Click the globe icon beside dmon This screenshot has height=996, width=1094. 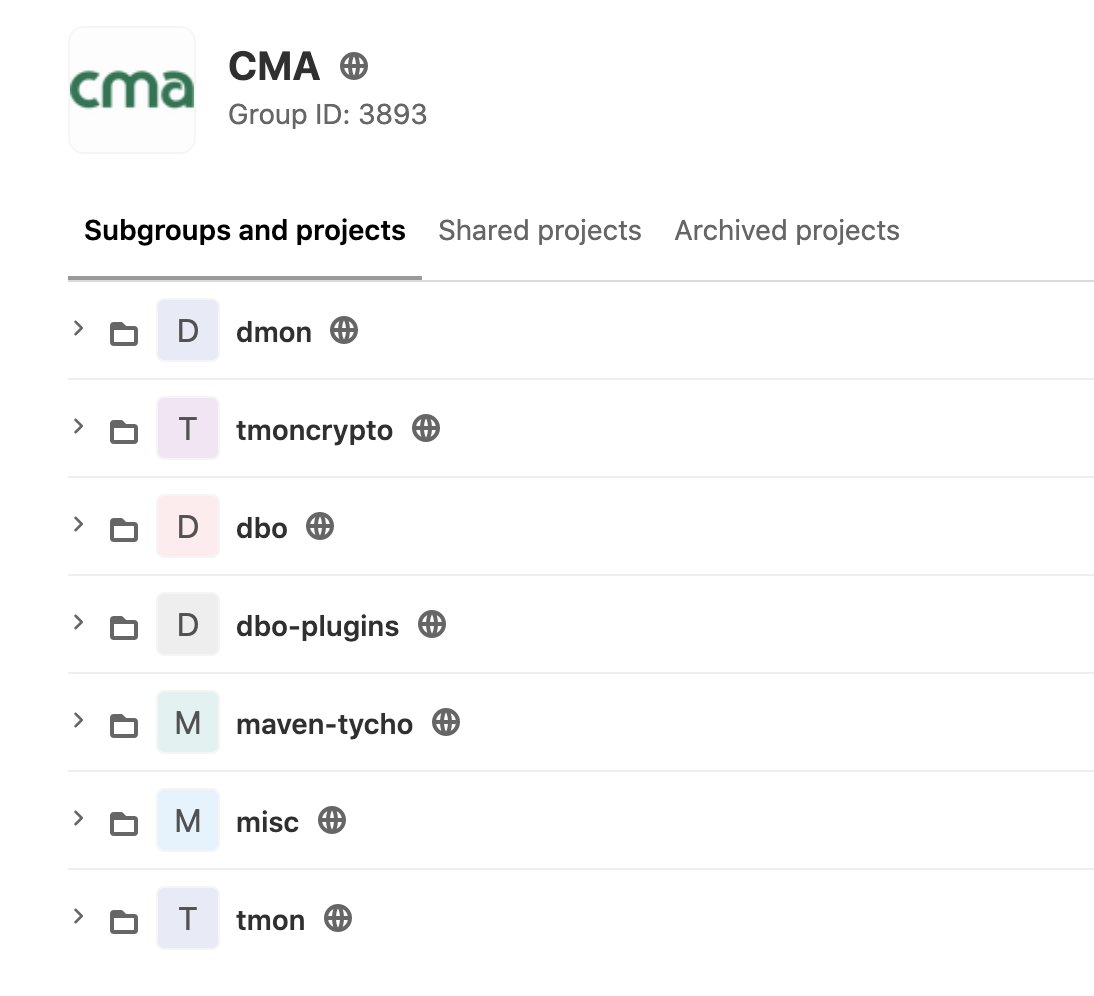(x=344, y=331)
